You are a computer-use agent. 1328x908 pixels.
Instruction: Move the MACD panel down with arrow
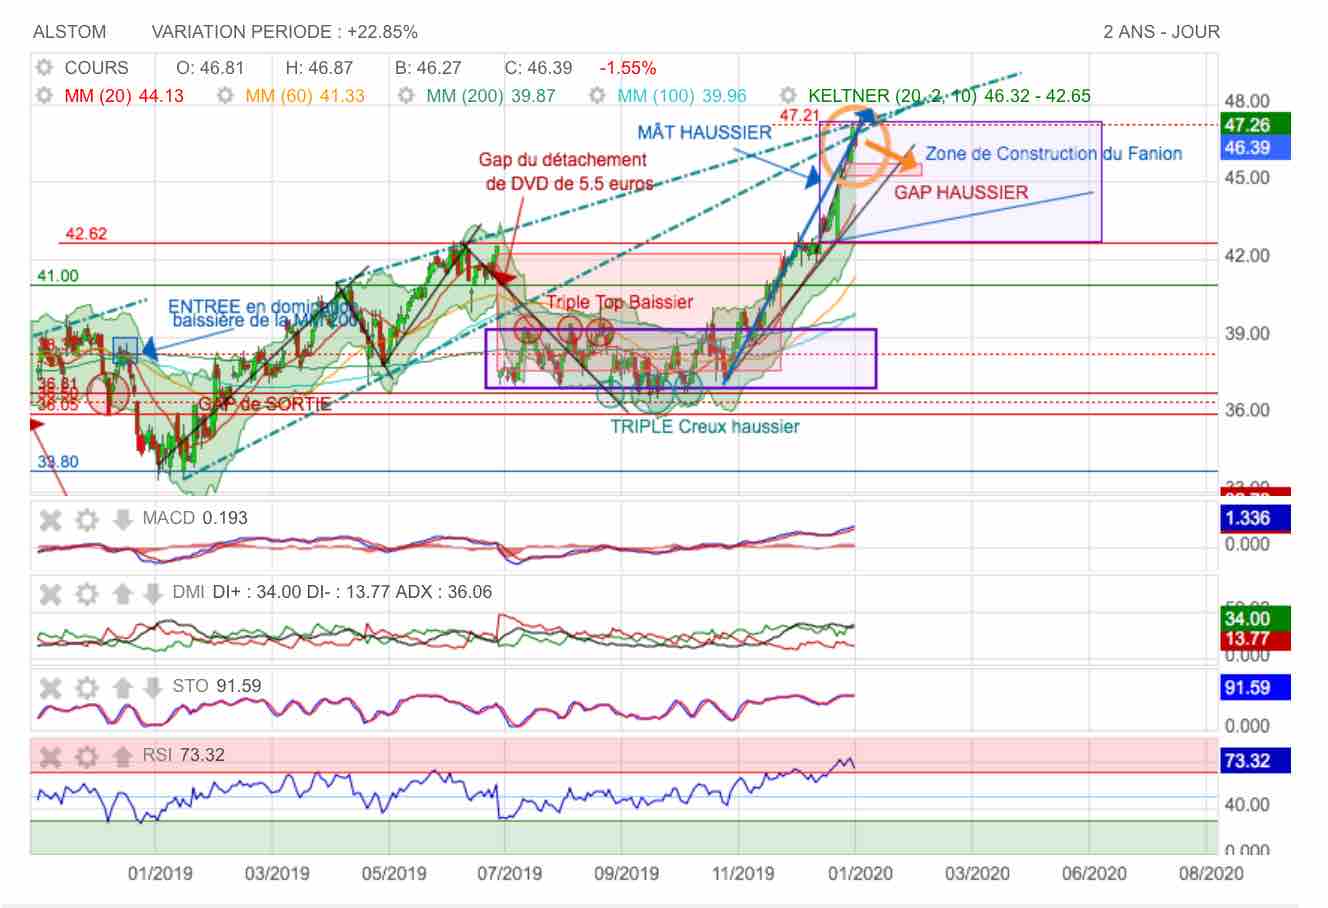pos(122,519)
